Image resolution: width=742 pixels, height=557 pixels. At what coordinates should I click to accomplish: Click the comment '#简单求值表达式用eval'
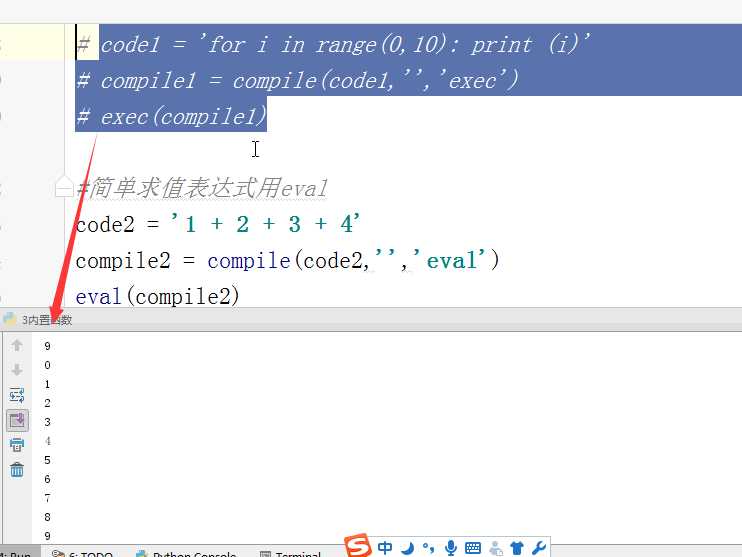[x=202, y=188]
